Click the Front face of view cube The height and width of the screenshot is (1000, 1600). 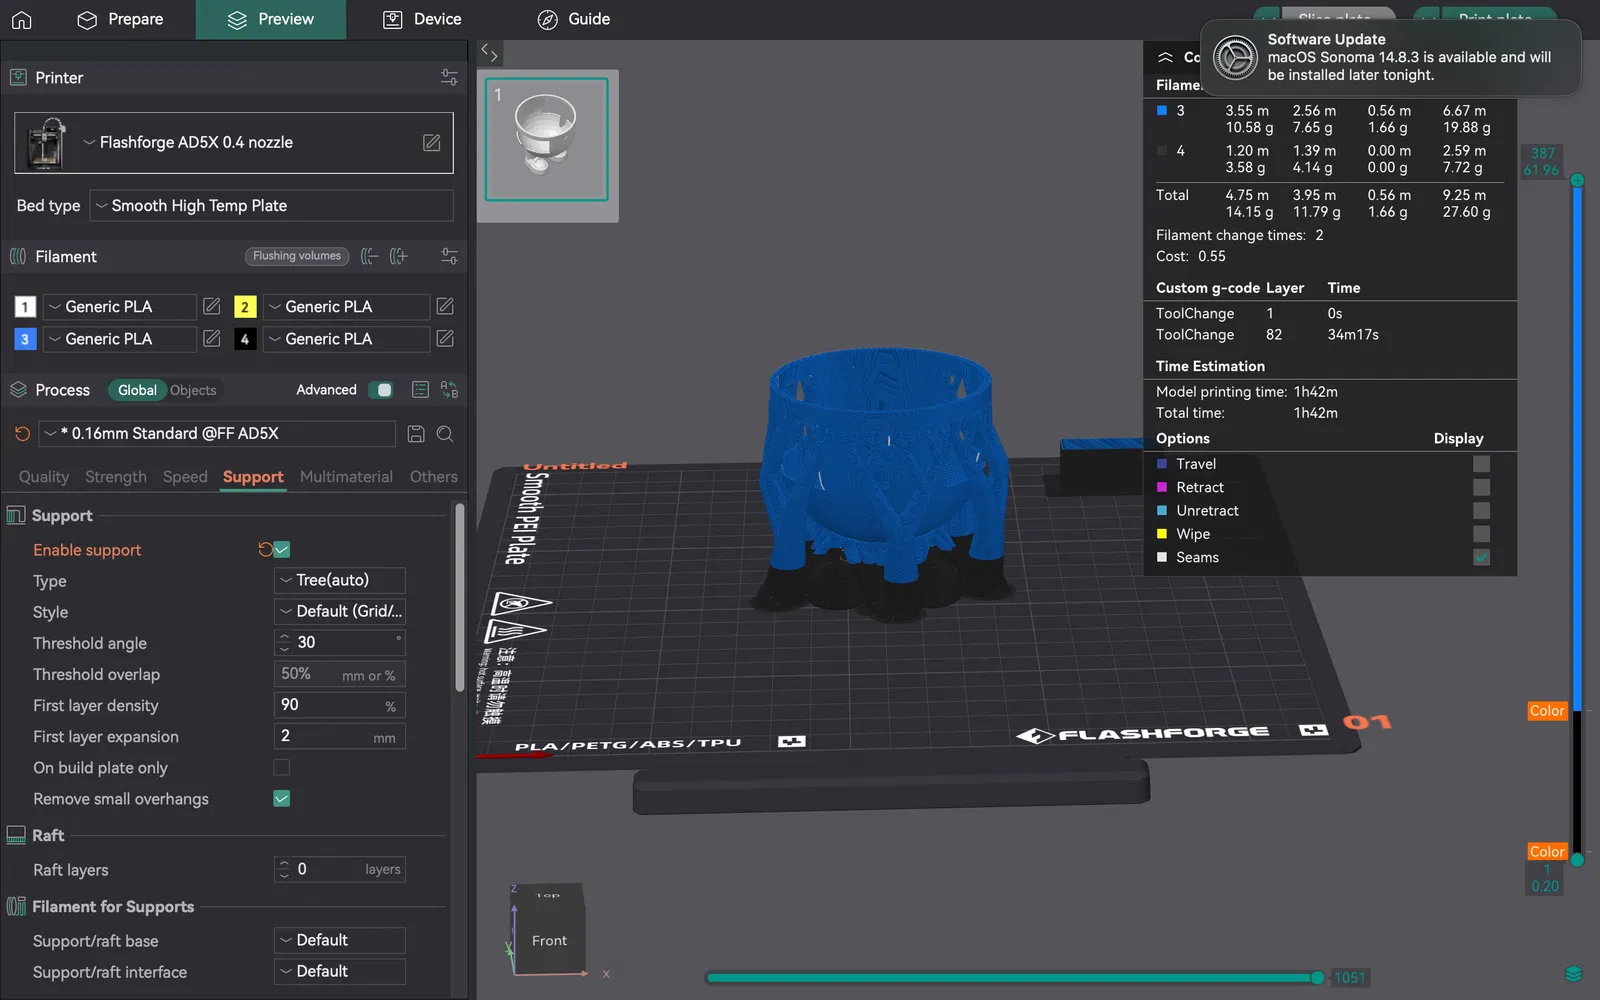tap(549, 940)
